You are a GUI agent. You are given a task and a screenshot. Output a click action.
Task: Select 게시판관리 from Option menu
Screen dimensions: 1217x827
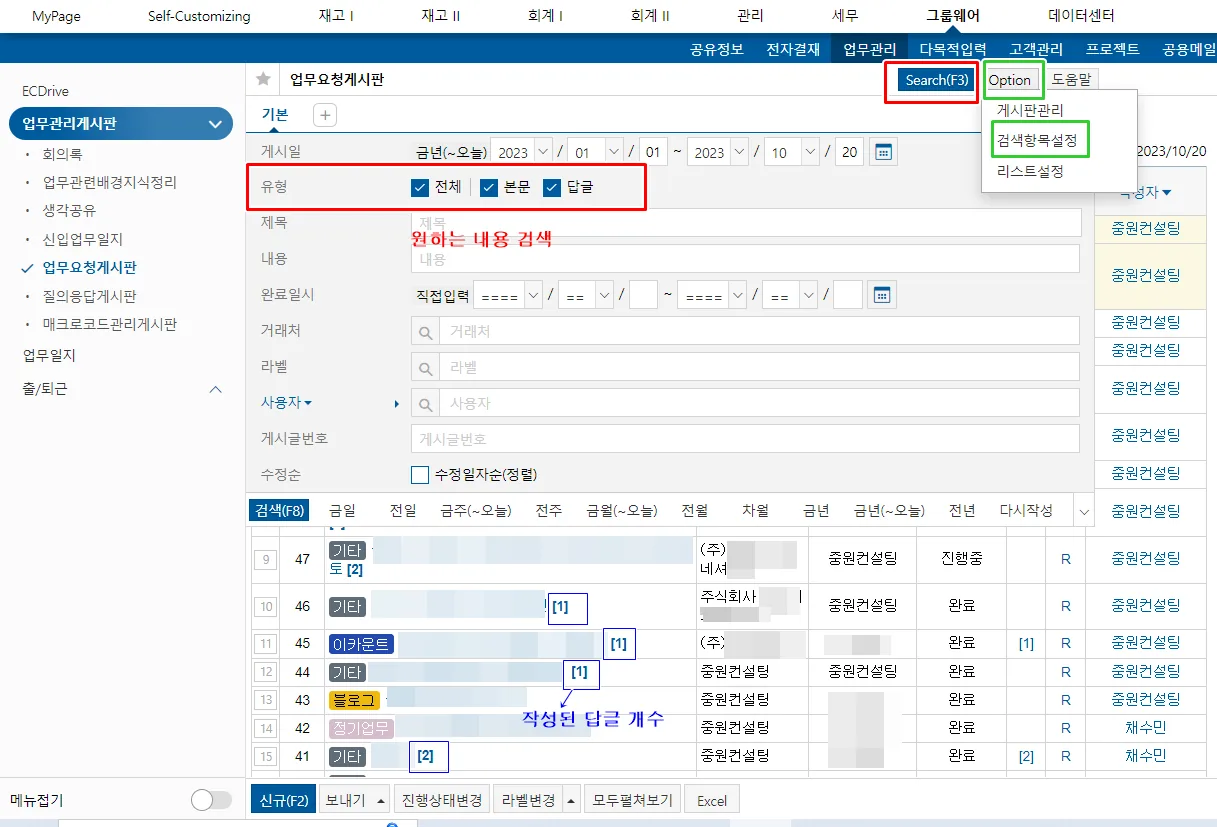click(1030, 111)
